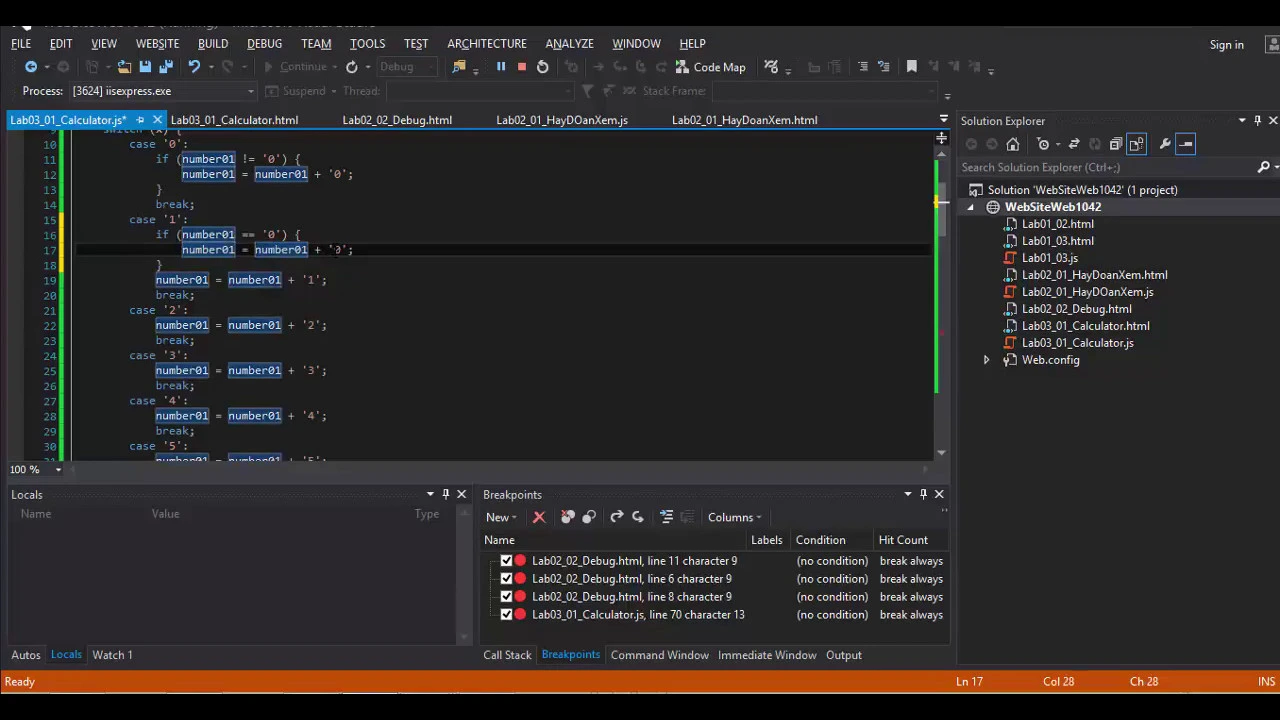The height and width of the screenshot is (720, 1280).
Task: Open the New breakpoint dropdown
Action: point(501,517)
